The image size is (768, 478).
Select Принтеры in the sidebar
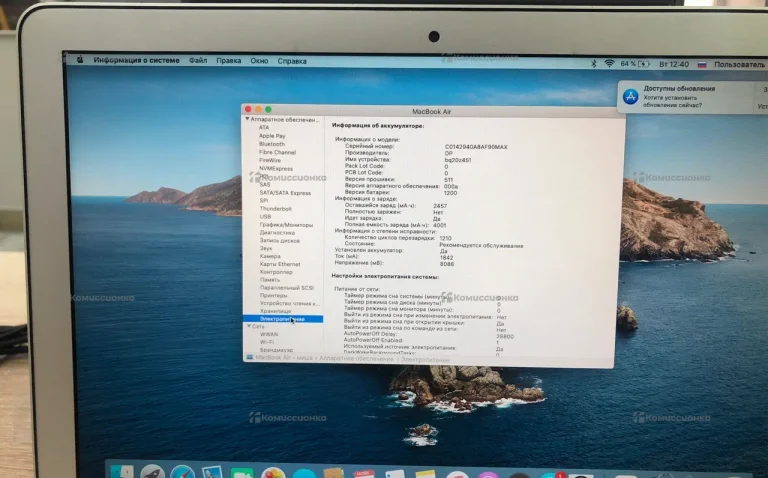coord(274,295)
